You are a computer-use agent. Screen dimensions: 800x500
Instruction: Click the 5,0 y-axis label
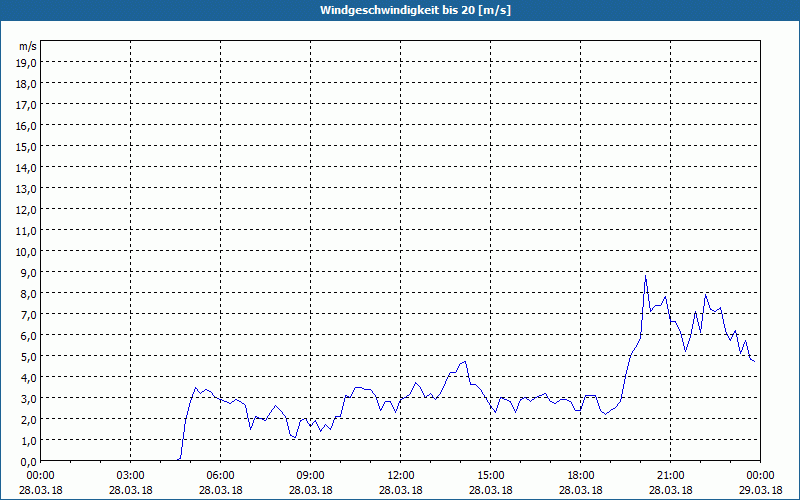pos(30,357)
